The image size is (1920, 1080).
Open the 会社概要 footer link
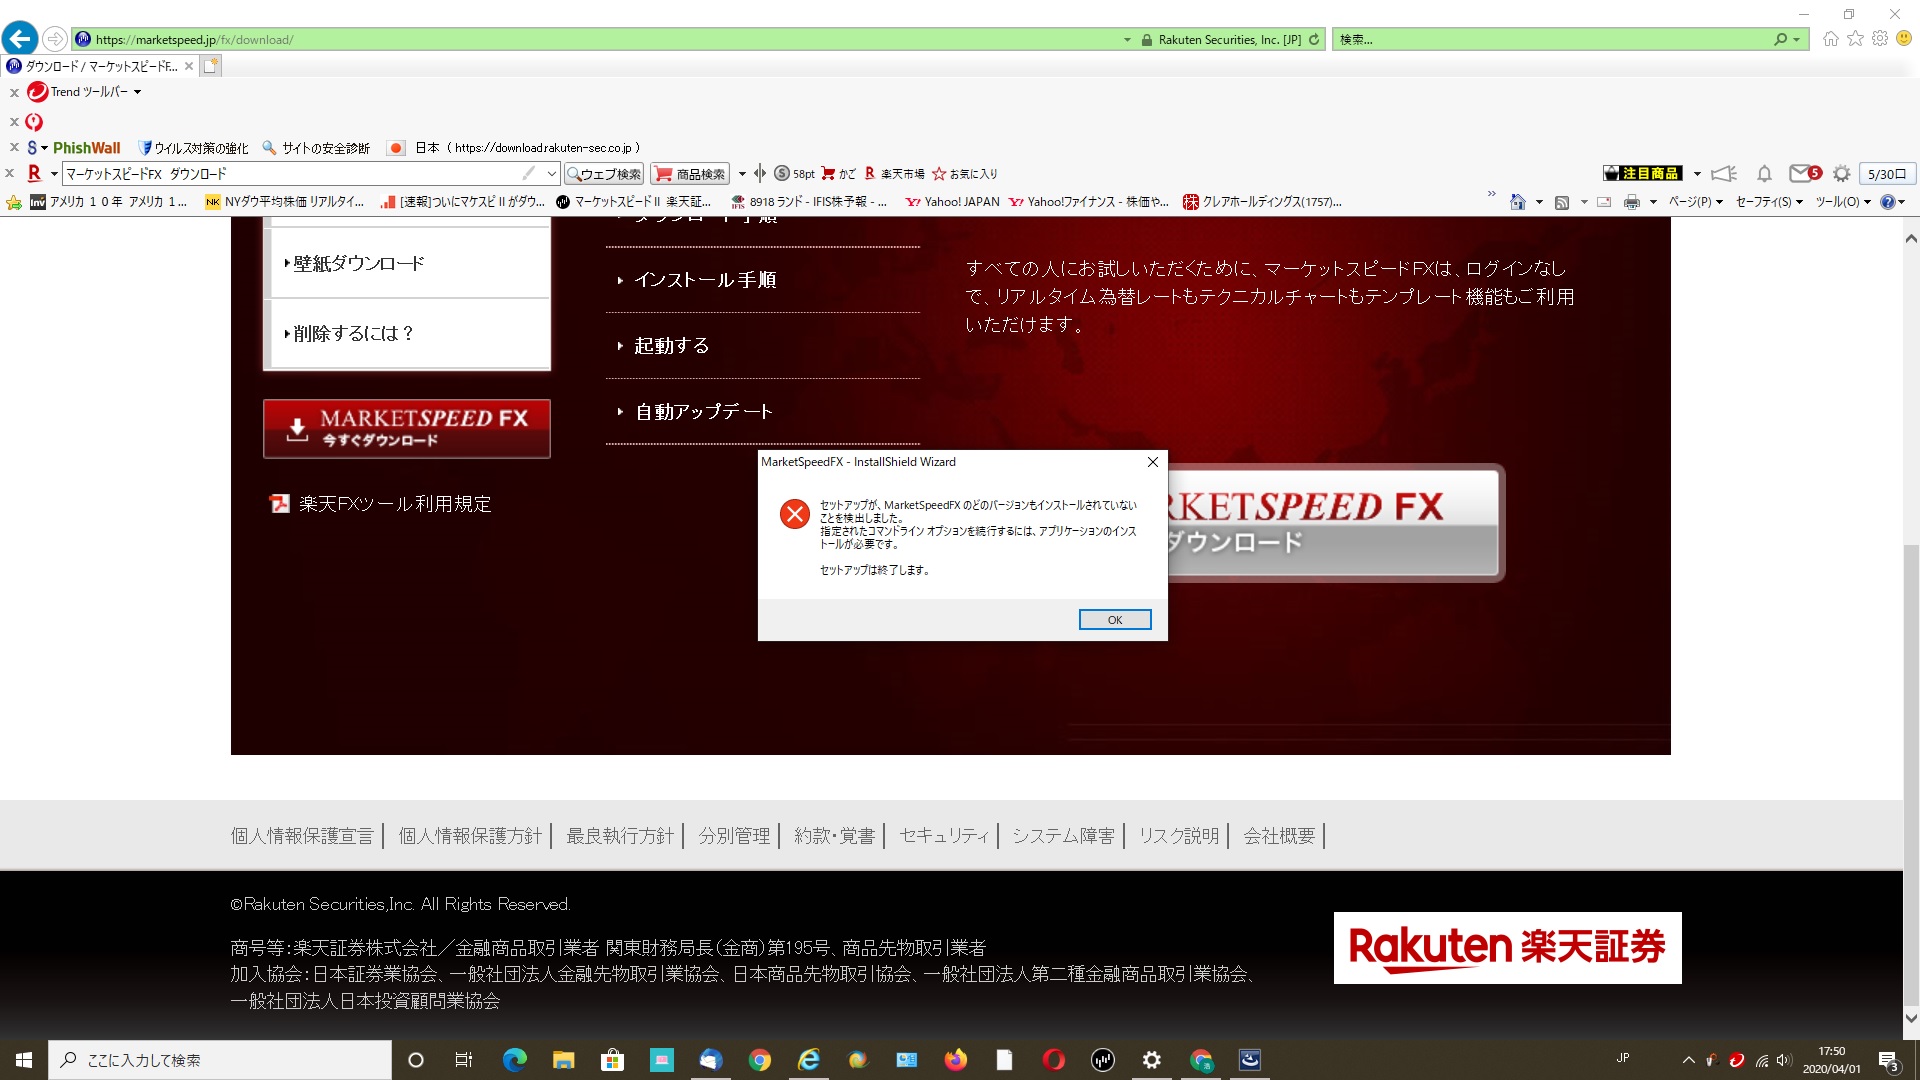pos(1279,836)
